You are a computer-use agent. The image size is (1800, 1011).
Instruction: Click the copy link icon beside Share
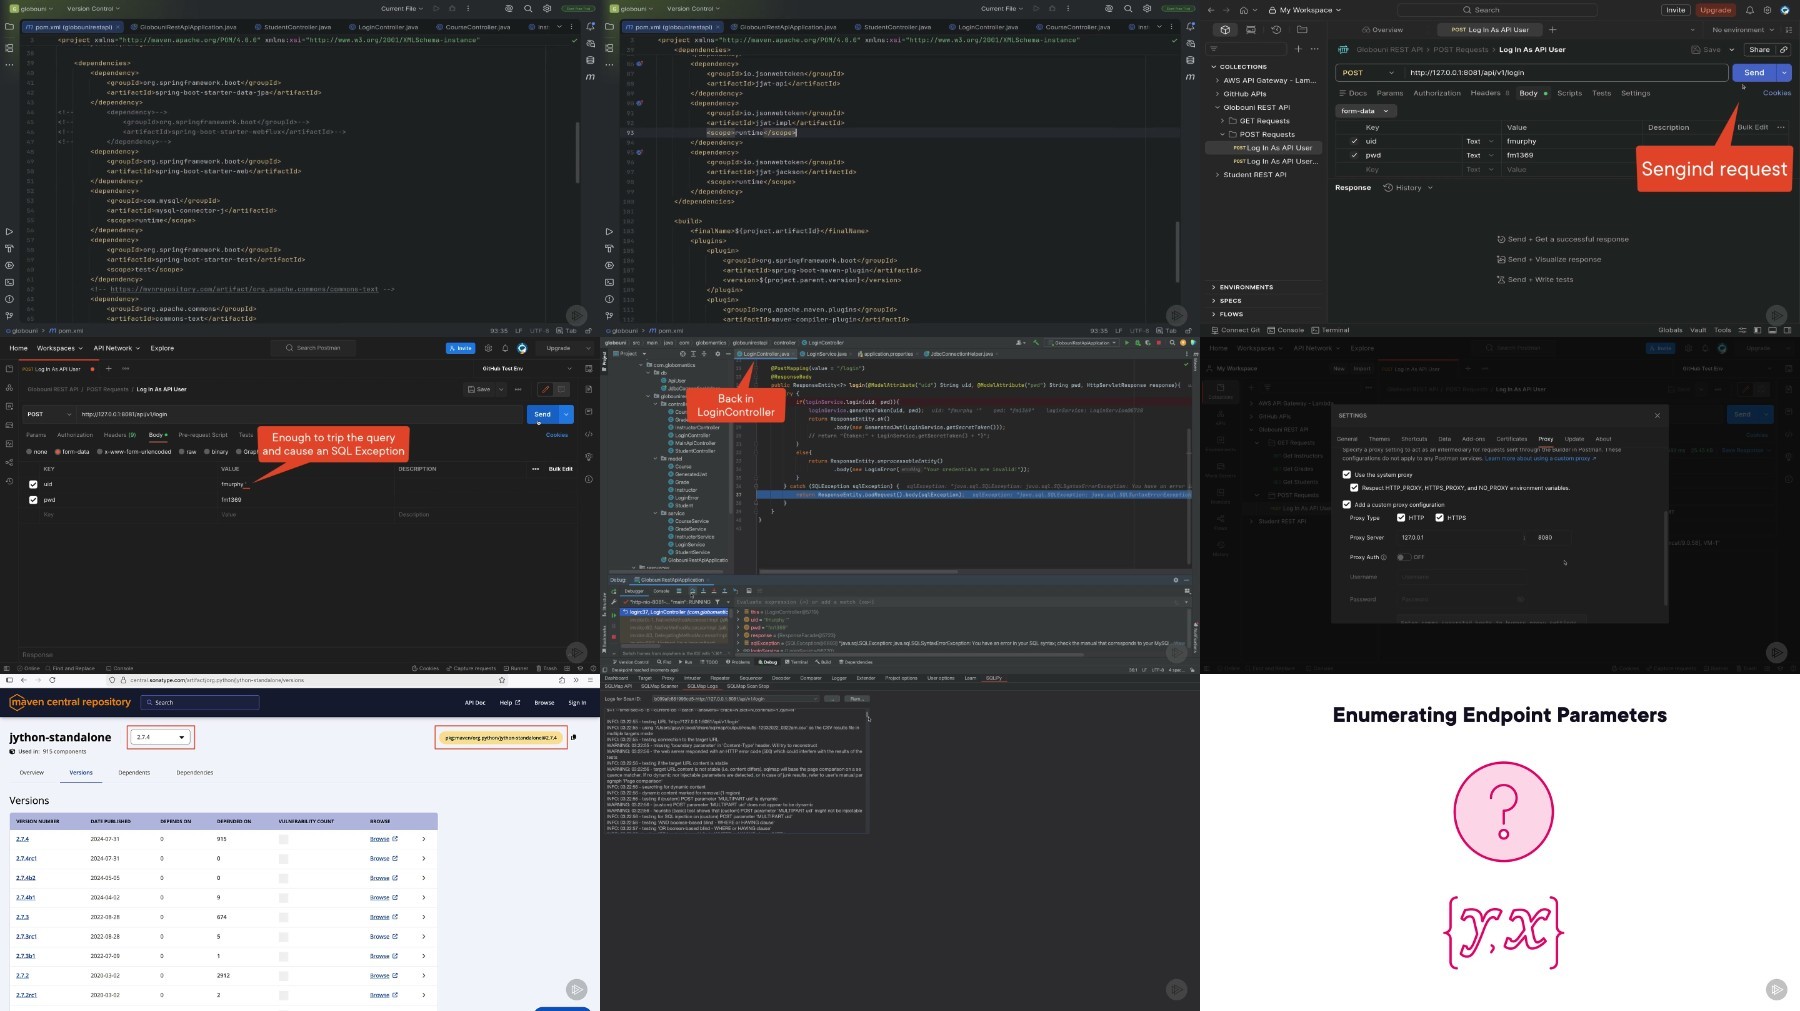pyautogui.click(x=1783, y=49)
